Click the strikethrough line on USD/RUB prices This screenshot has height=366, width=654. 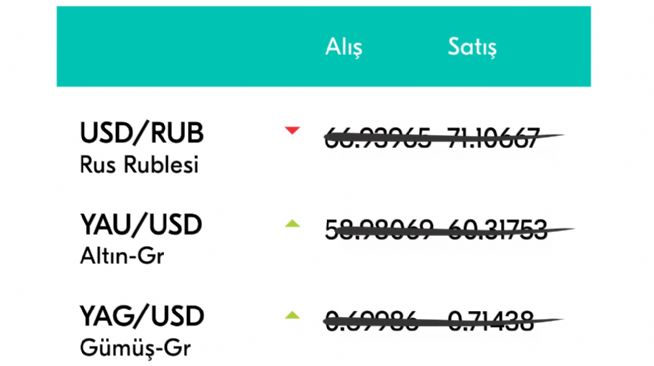click(x=444, y=137)
